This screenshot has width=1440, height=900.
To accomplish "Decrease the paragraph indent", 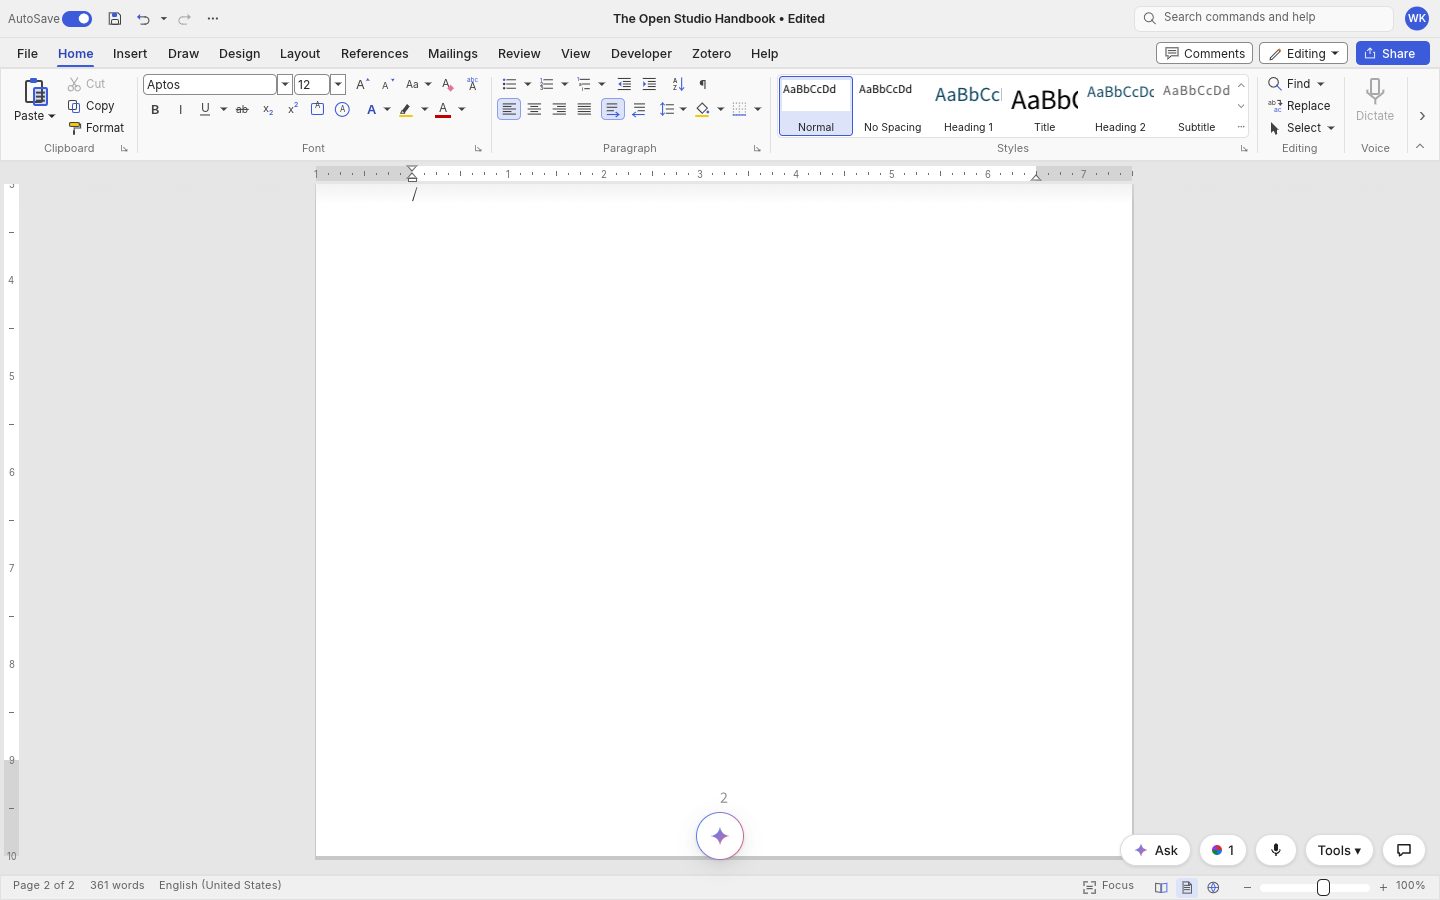I will coord(624,85).
